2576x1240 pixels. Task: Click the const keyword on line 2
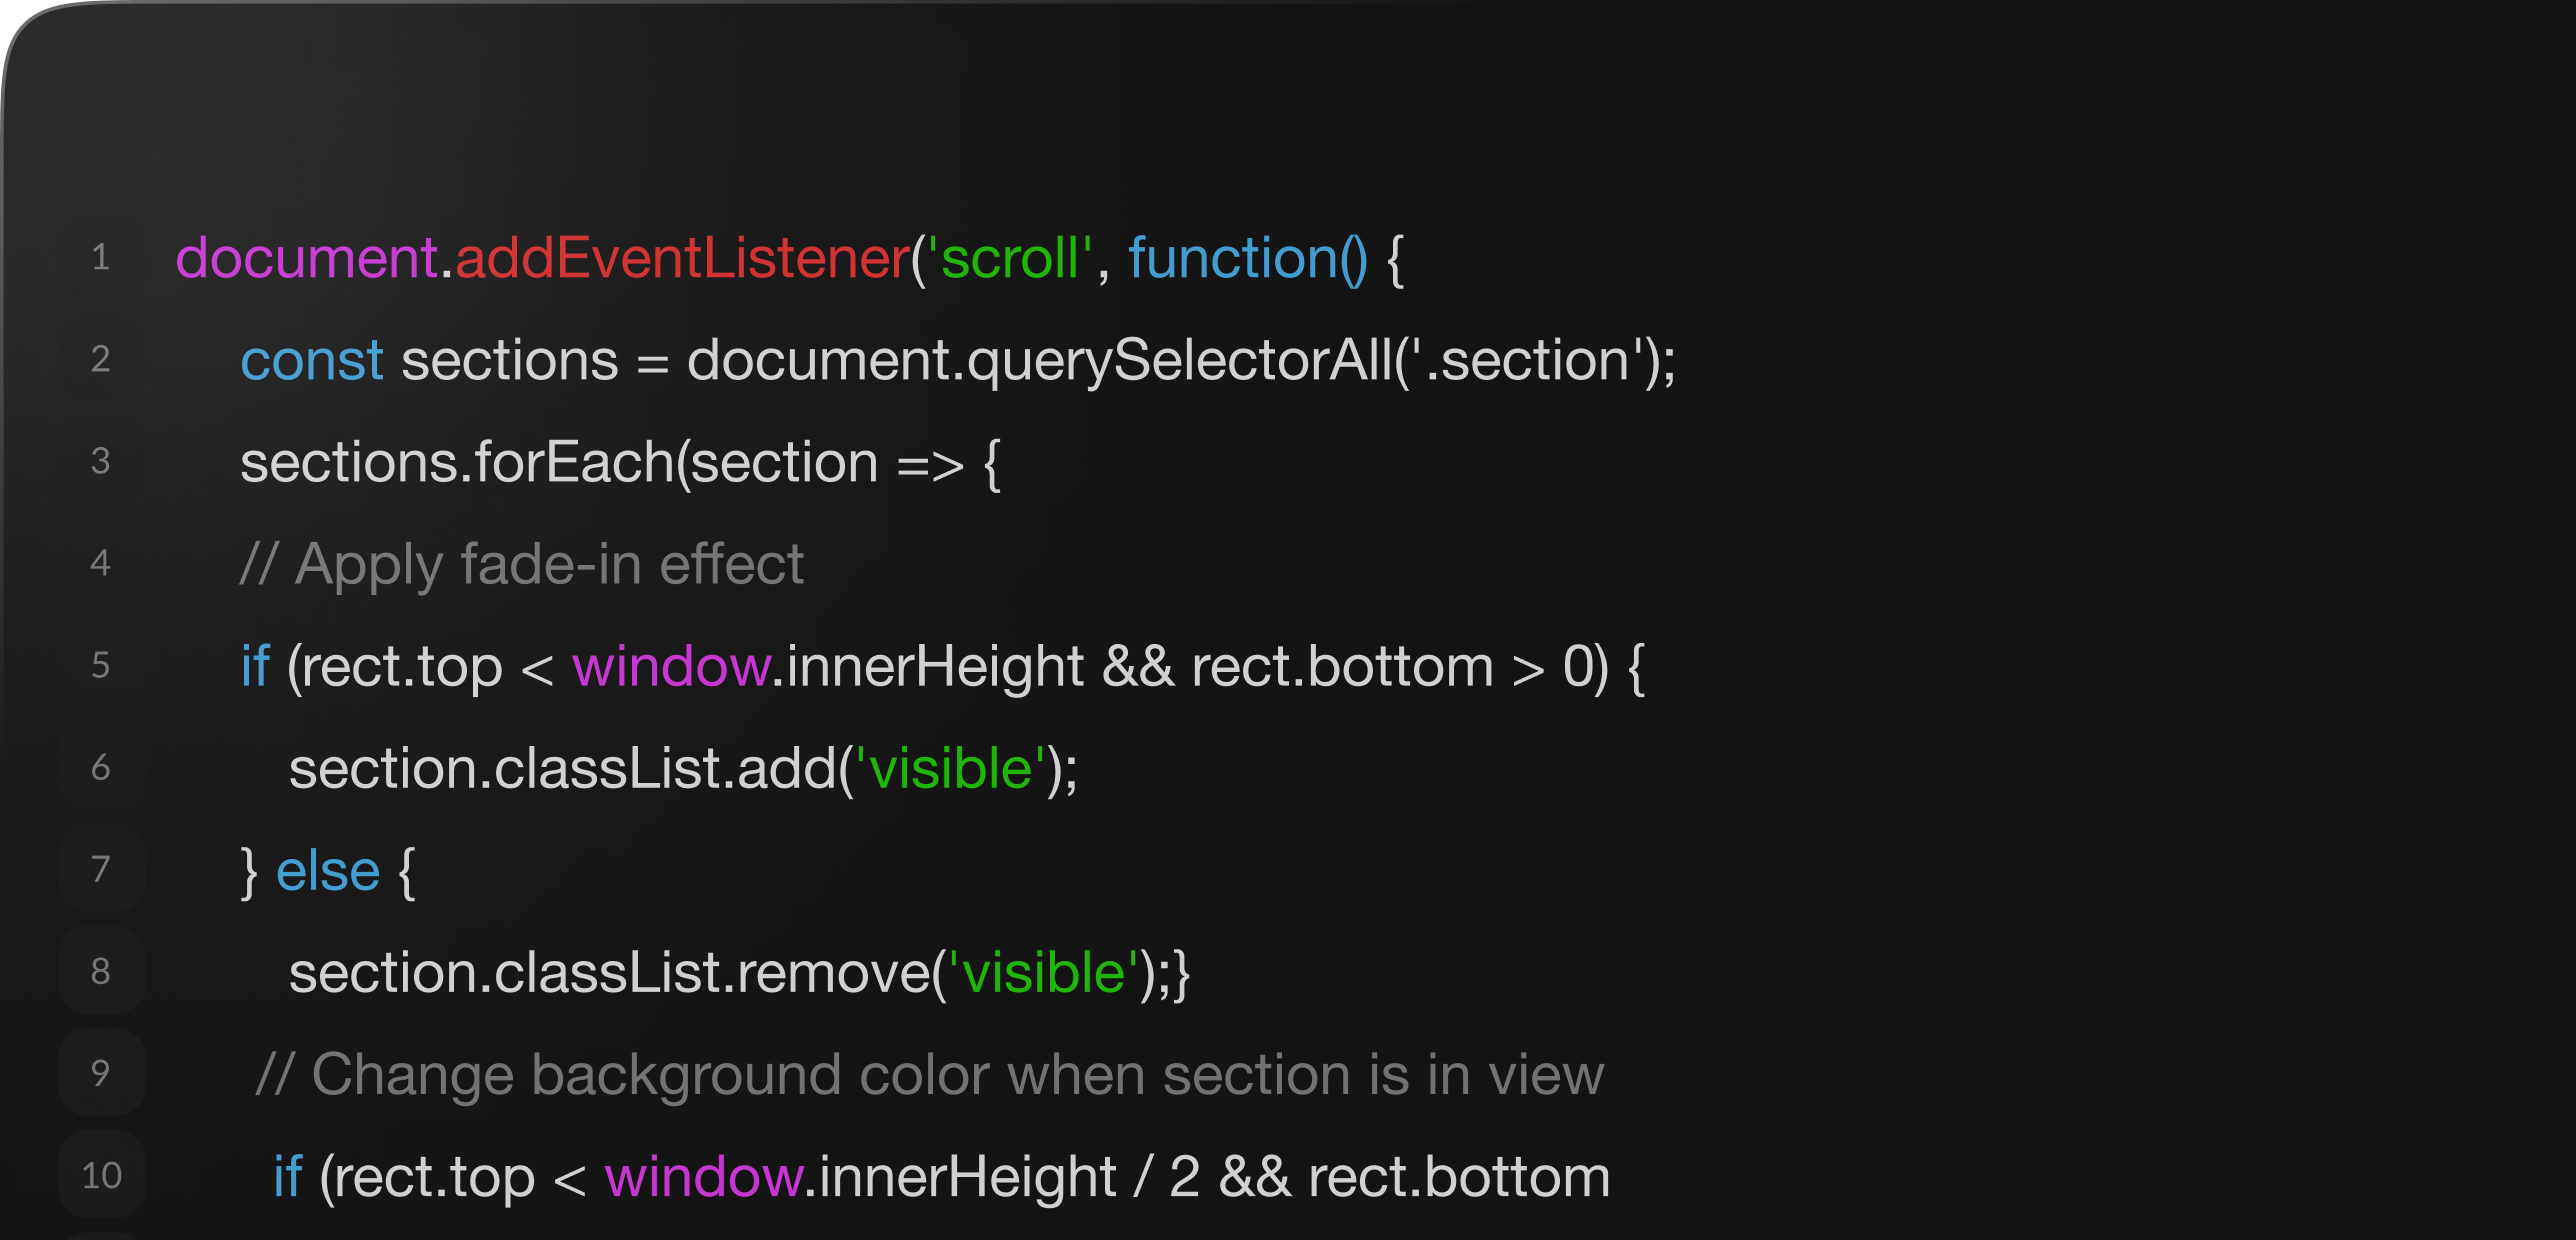(312, 361)
